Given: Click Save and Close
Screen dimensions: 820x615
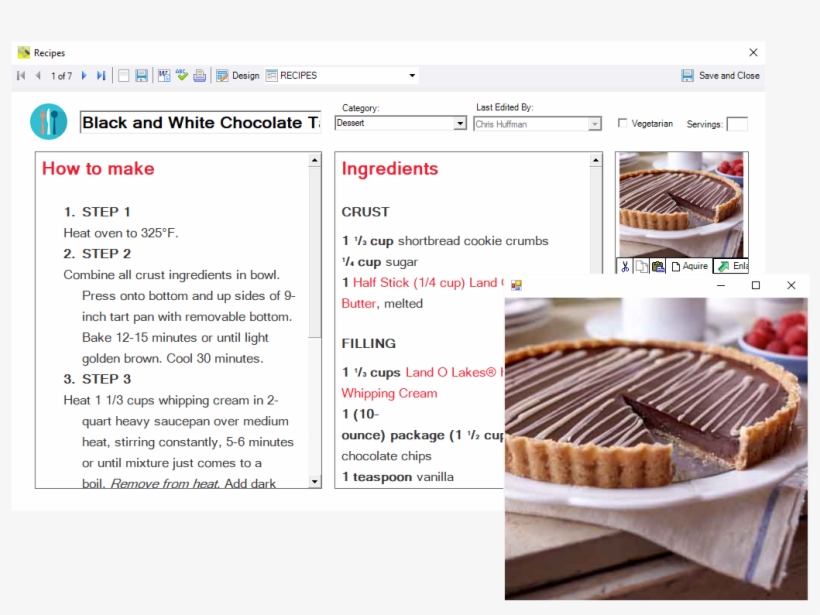Looking at the screenshot, I should coord(720,75).
